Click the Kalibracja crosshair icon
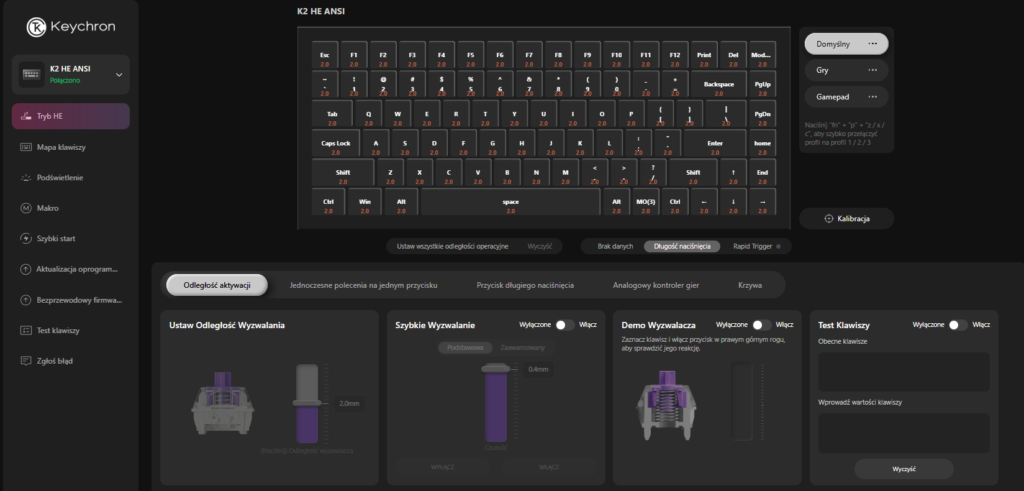 [829, 219]
